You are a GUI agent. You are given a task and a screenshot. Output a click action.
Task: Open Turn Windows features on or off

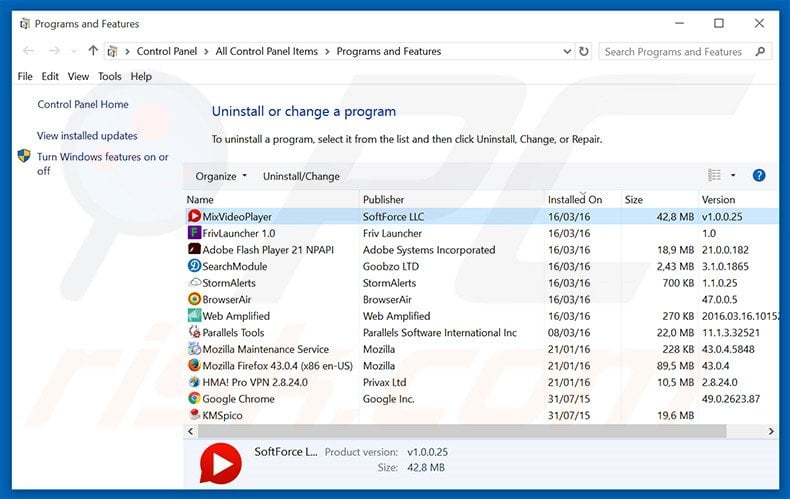click(102, 164)
